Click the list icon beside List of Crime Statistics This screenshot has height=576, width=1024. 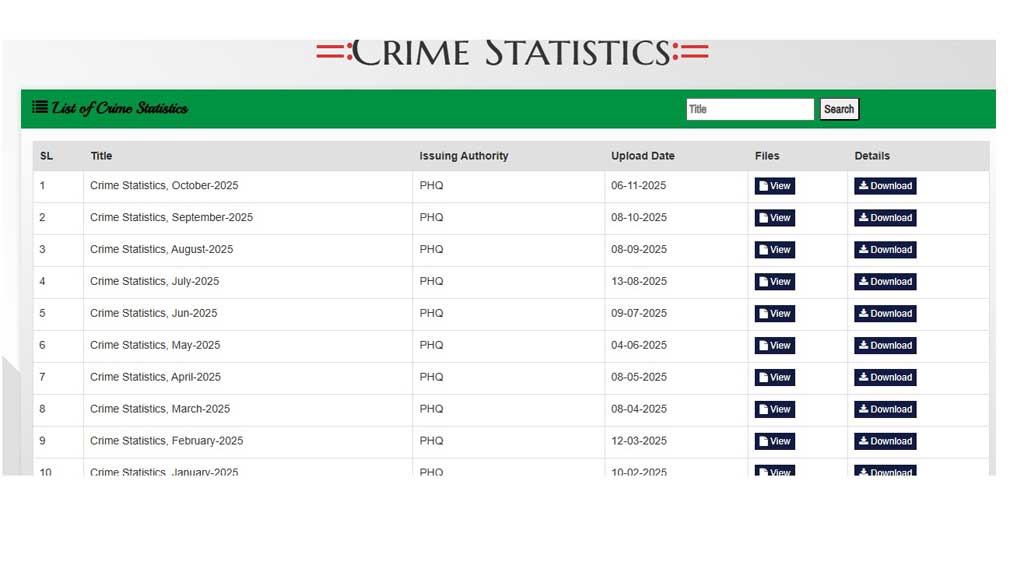click(x=40, y=107)
